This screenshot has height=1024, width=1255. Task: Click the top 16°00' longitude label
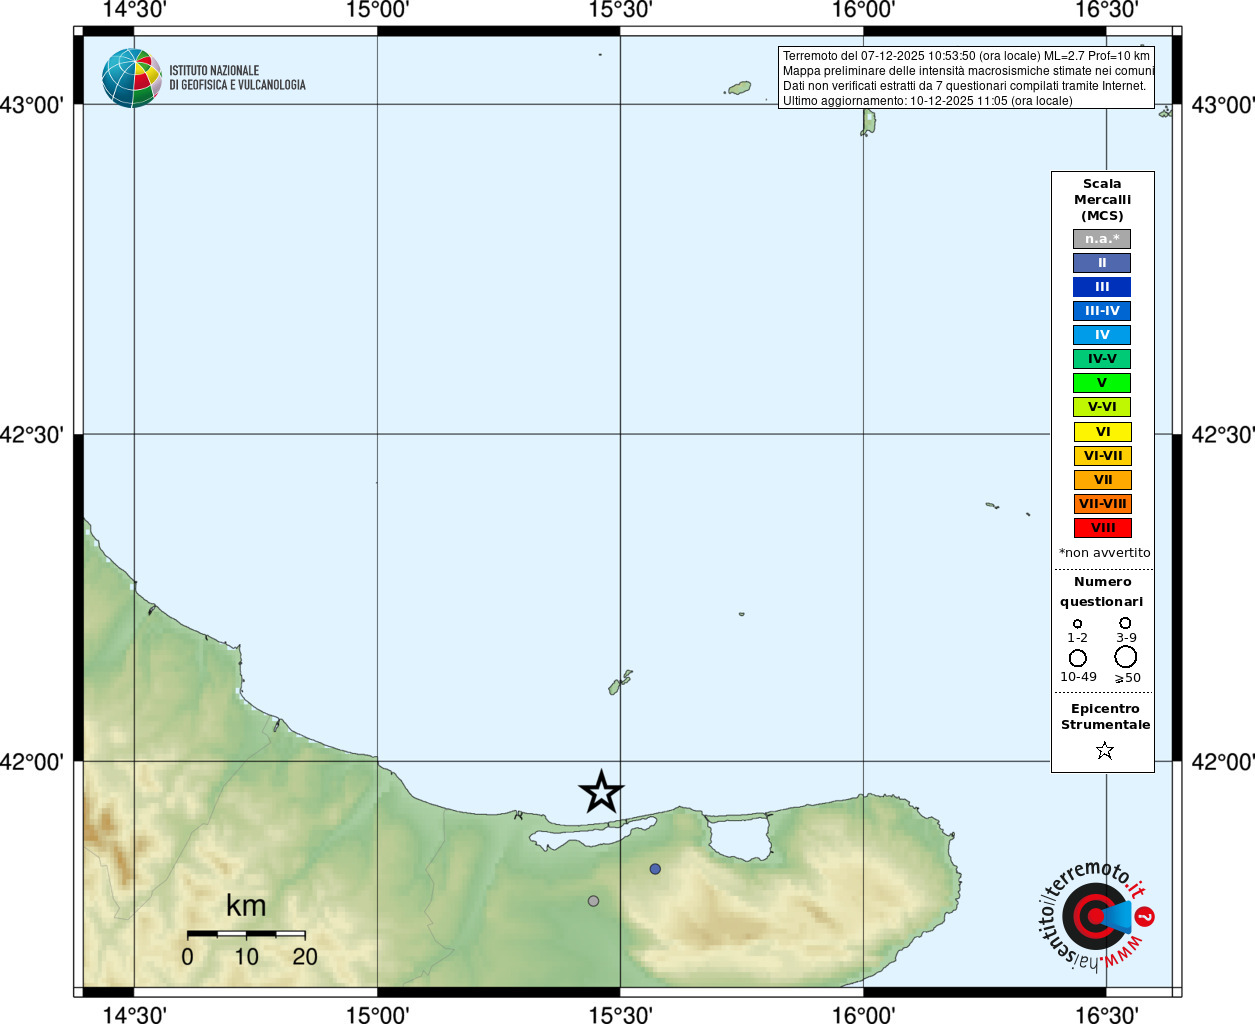click(863, 10)
